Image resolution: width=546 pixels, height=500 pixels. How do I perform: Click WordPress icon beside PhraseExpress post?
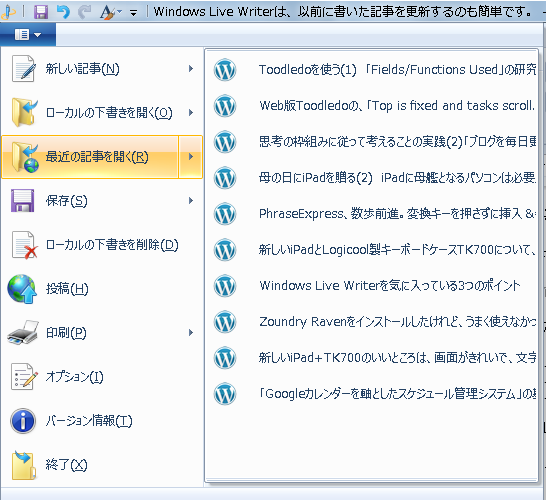coord(225,214)
